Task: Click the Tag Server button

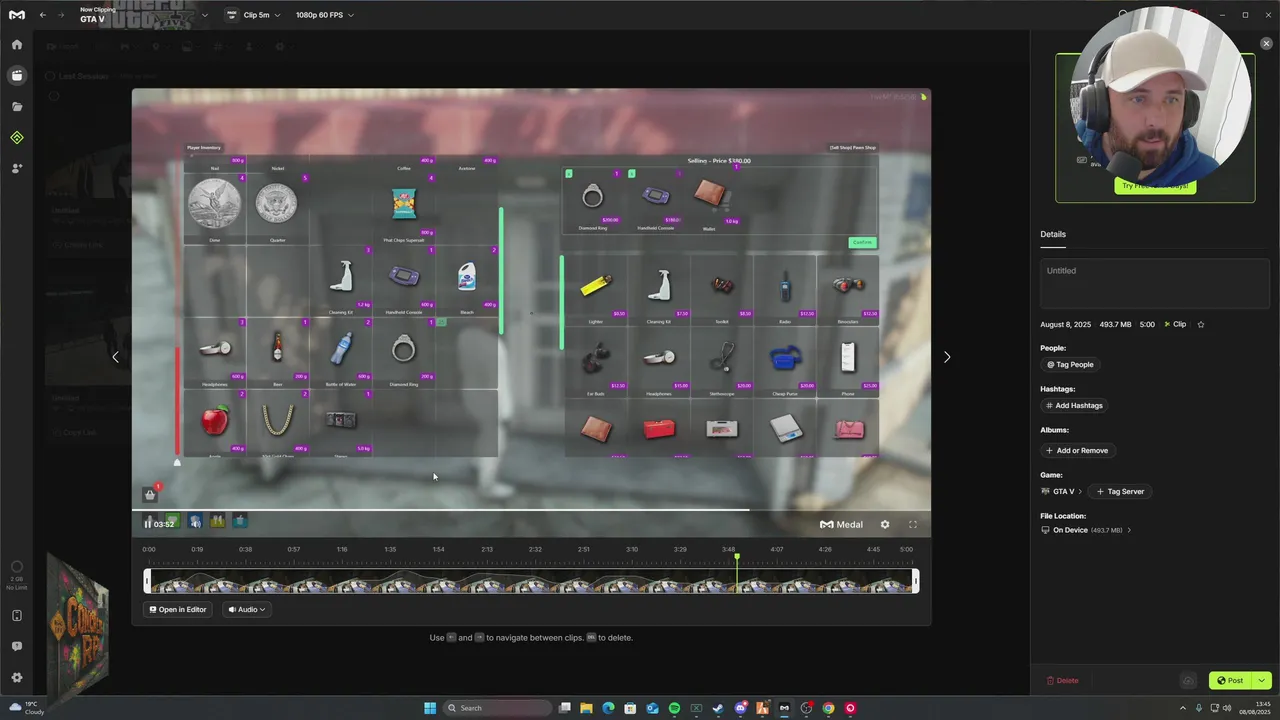Action: point(1120,491)
